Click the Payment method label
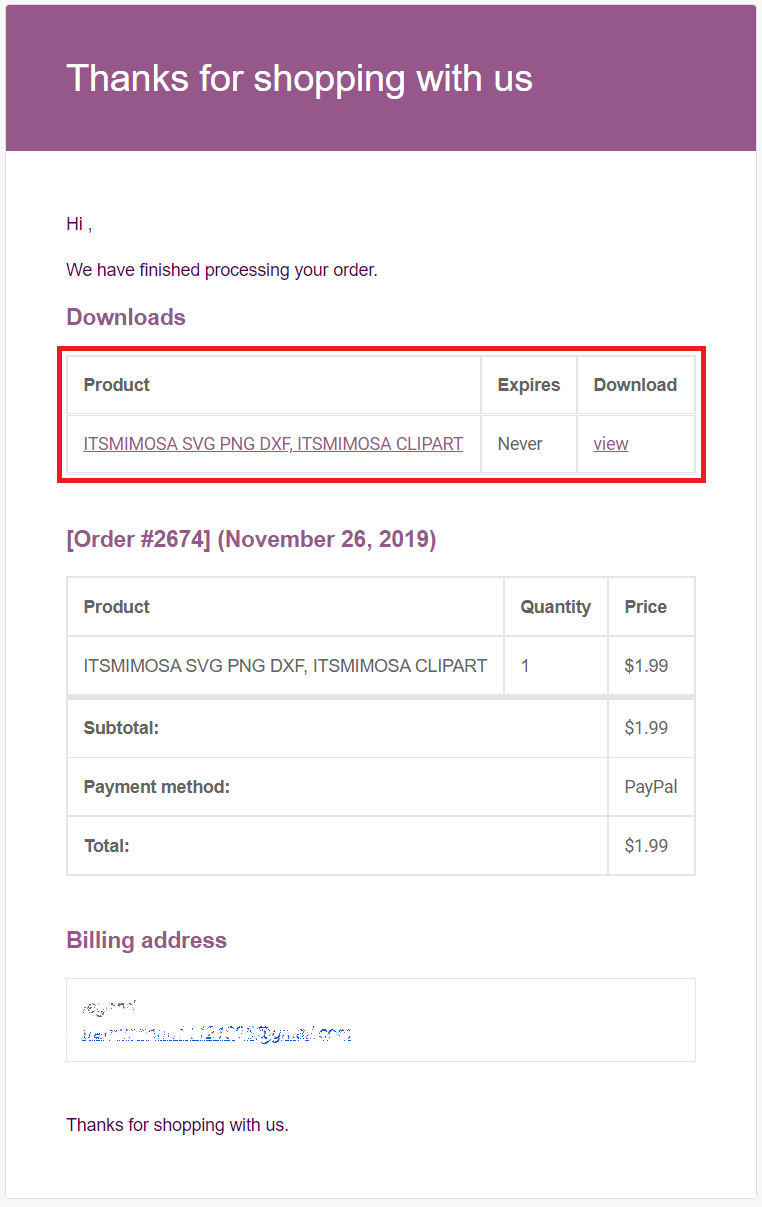 pos(157,787)
